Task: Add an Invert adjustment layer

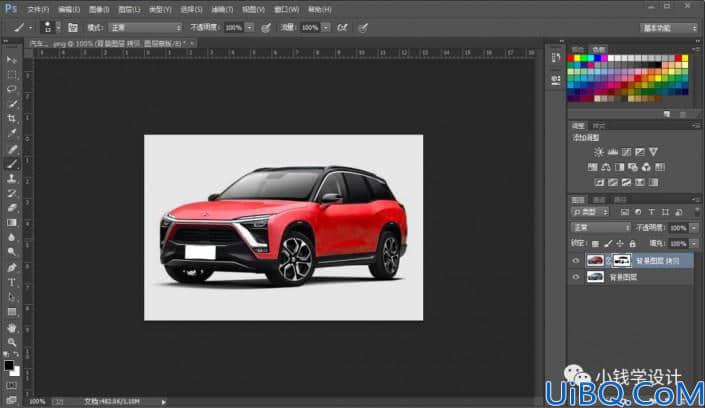Action: pos(599,182)
